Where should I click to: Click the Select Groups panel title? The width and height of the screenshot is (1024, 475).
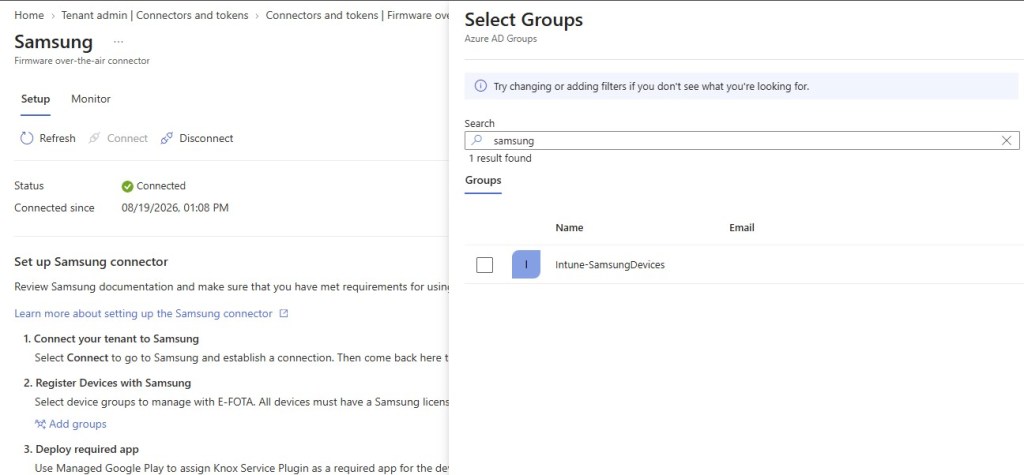(x=524, y=20)
